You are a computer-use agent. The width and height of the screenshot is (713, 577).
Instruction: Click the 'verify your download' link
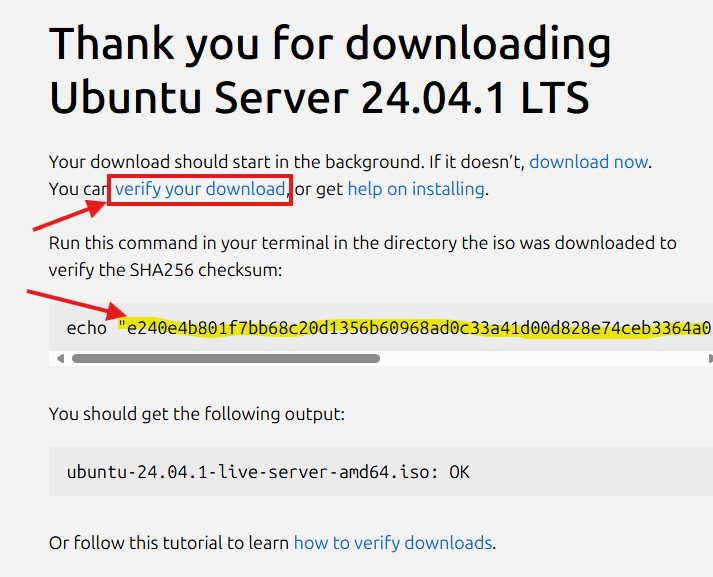pyautogui.click(x=200, y=189)
